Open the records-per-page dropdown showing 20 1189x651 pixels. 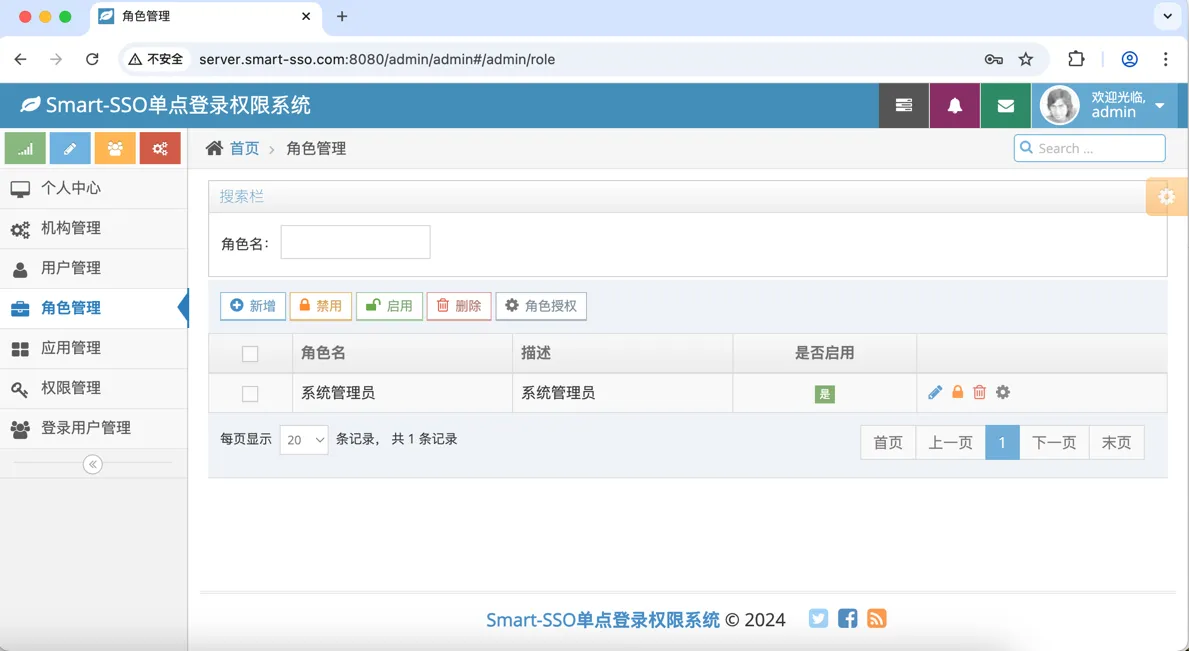303,439
